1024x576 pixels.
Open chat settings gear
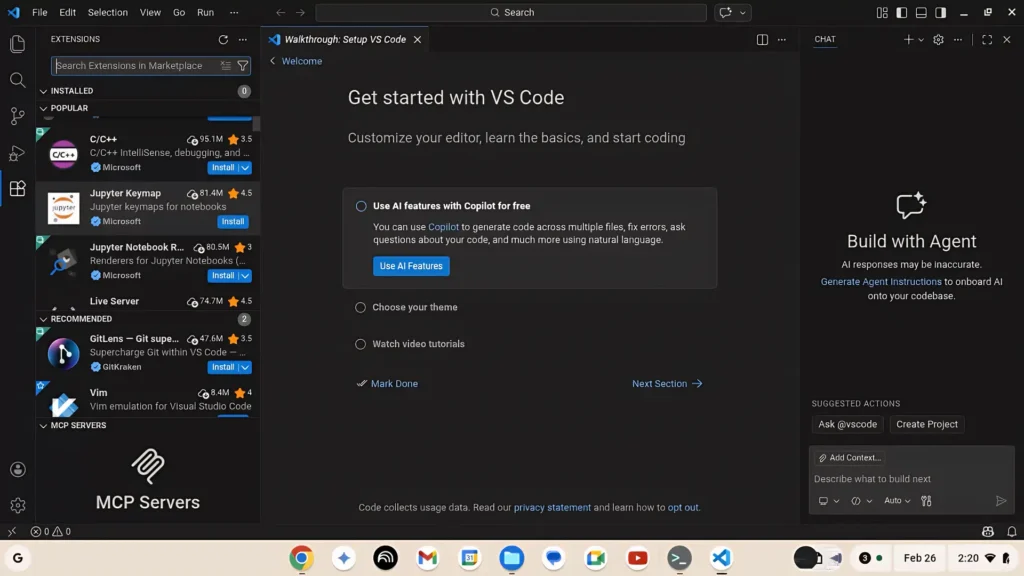point(938,39)
